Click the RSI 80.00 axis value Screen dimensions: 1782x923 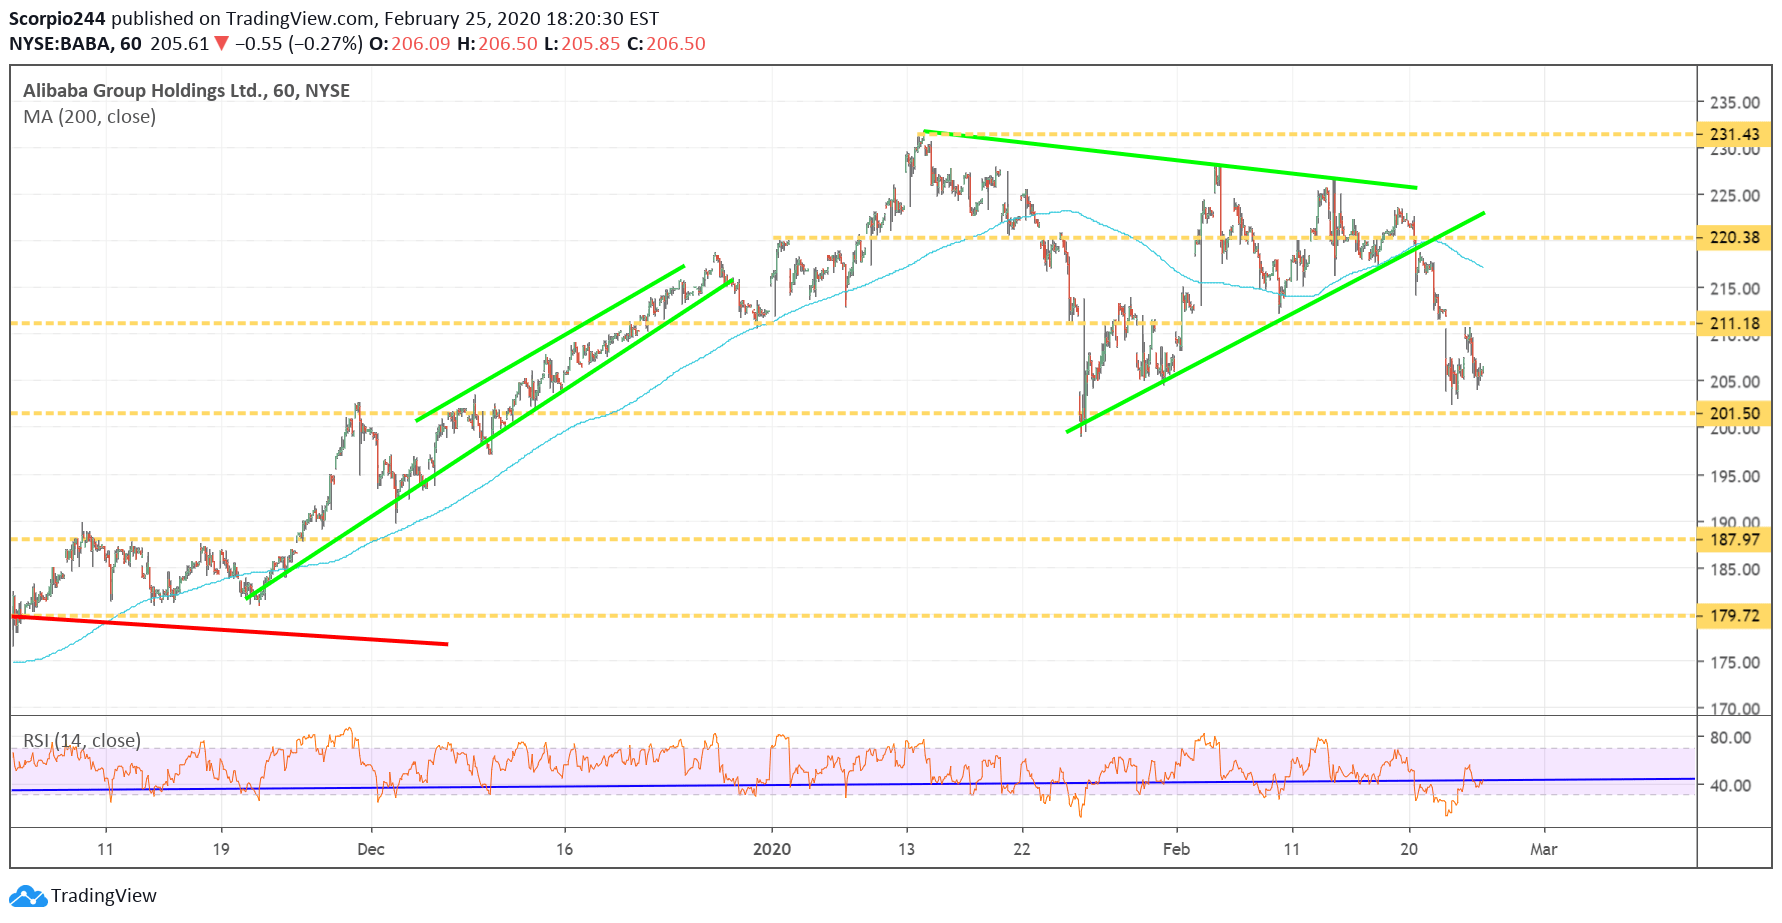(1731, 737)
